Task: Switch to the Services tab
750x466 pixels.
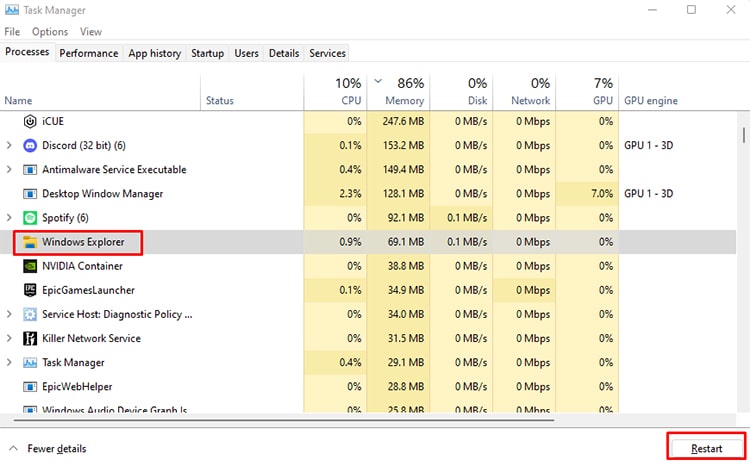Action: [x=327, y=53]
